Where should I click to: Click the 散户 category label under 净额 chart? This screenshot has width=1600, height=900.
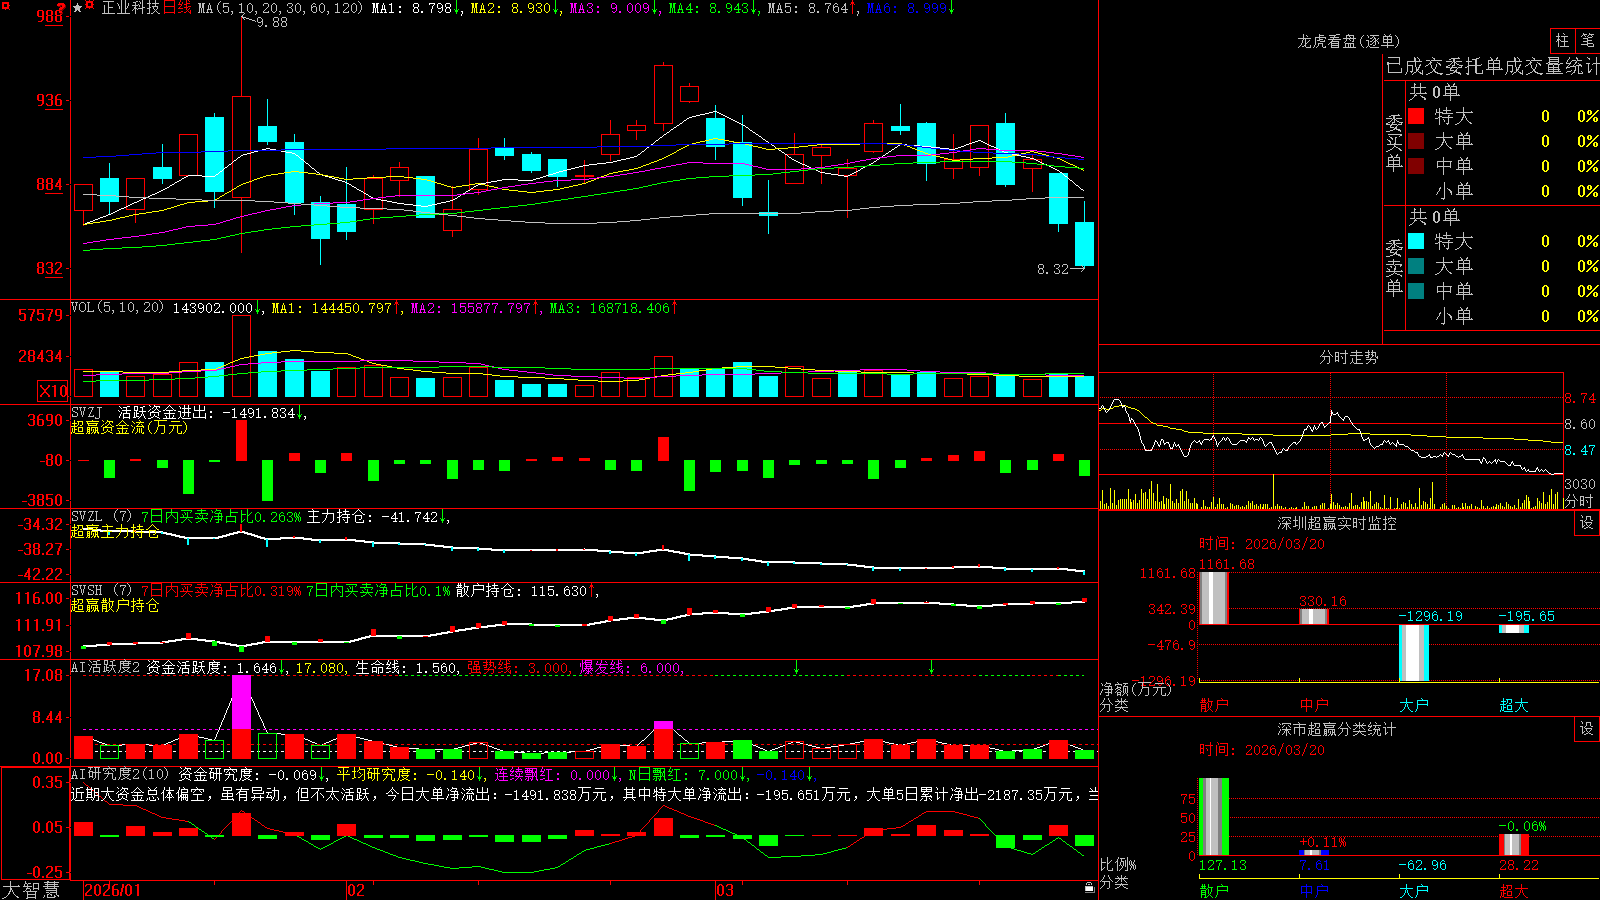(1213, 705)
